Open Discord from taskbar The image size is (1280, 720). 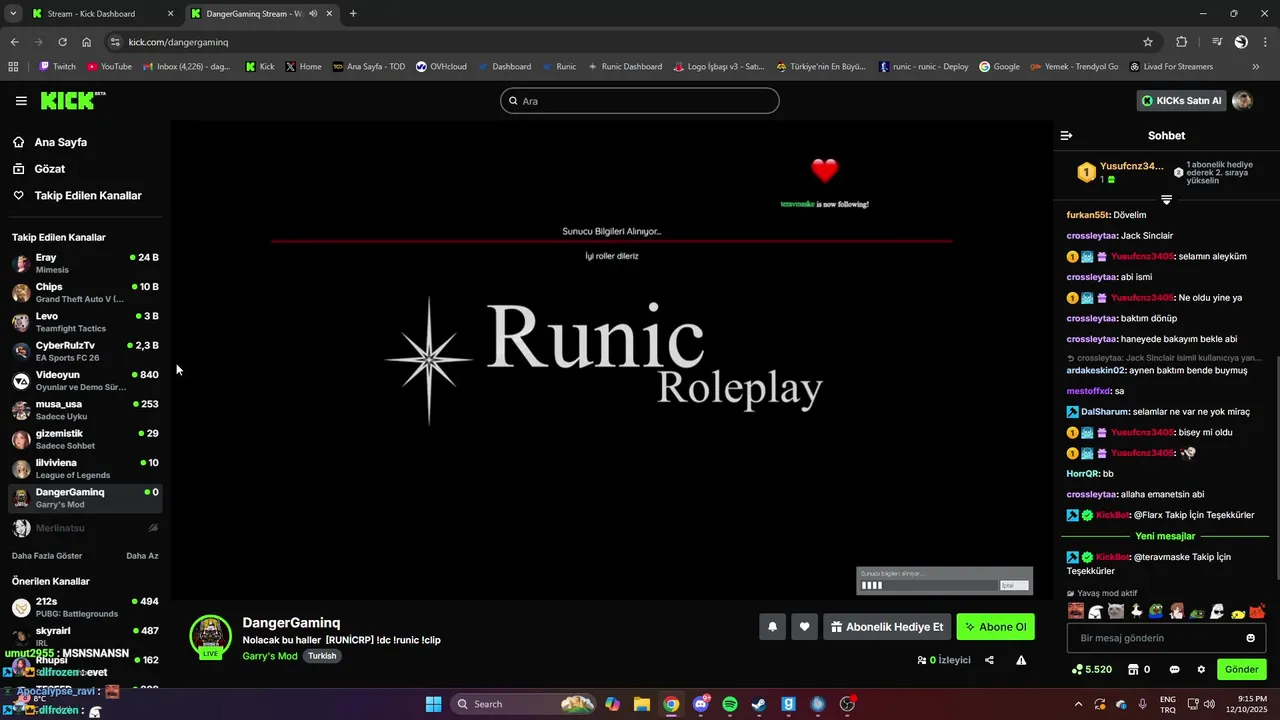point(701,704)
